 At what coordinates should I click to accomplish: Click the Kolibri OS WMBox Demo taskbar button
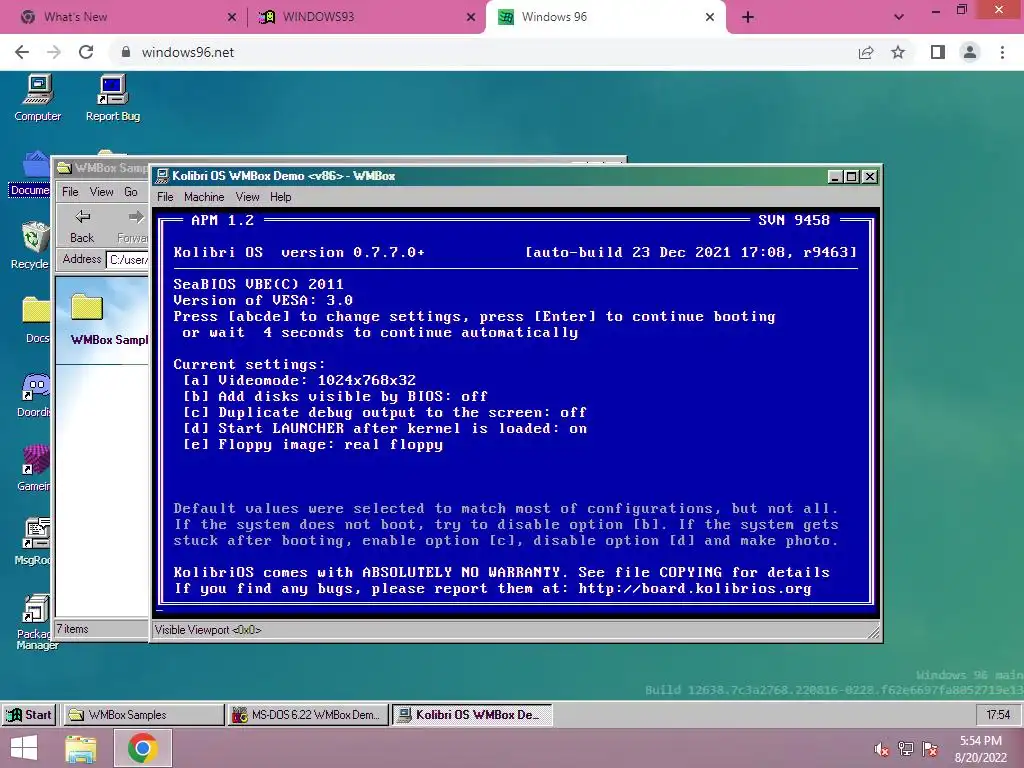(472, 714)
